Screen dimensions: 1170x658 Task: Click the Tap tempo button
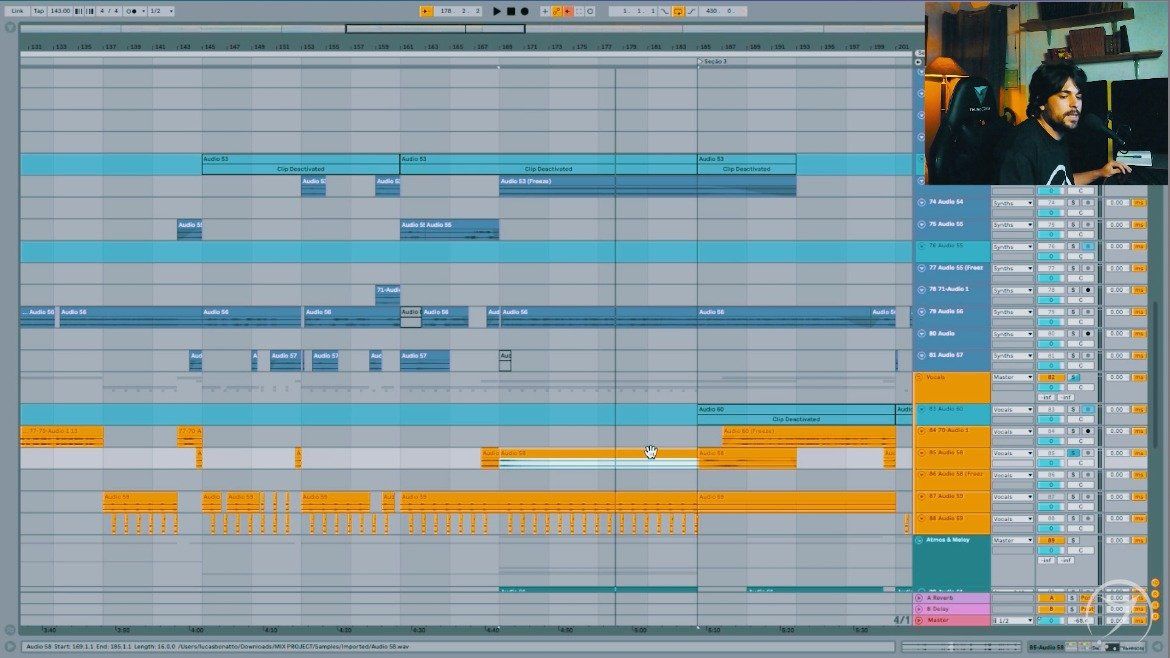pos(39,11)
